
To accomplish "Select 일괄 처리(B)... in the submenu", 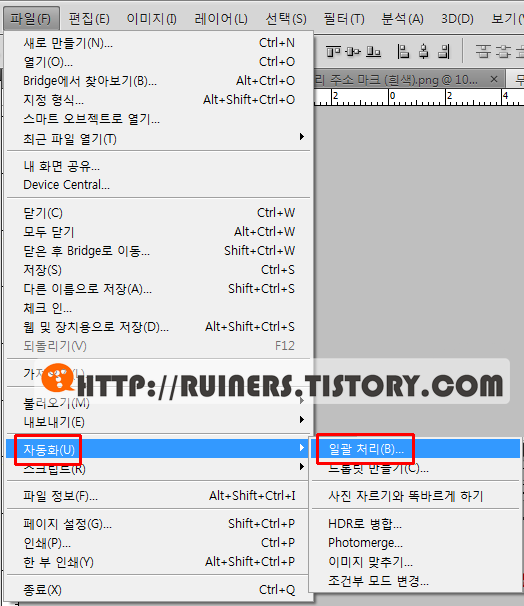I will (x=416, y=449).
